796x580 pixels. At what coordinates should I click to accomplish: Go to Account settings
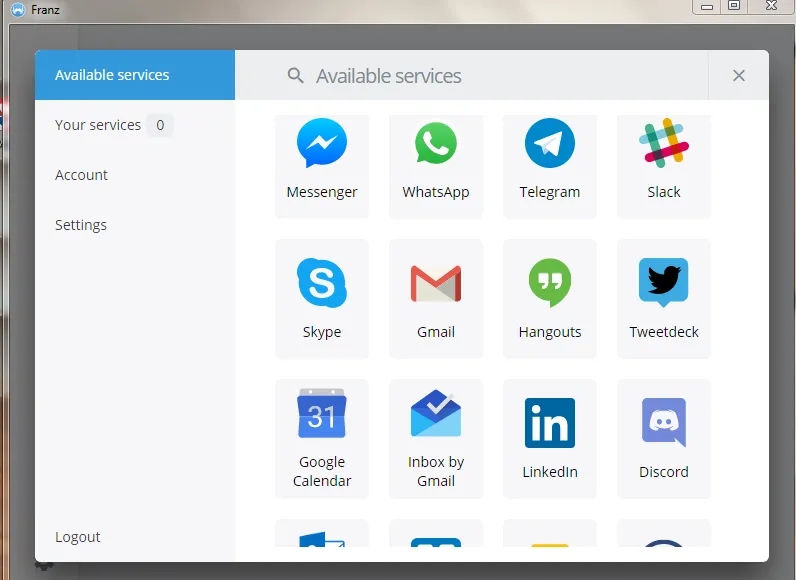click(x=135, y=175)
